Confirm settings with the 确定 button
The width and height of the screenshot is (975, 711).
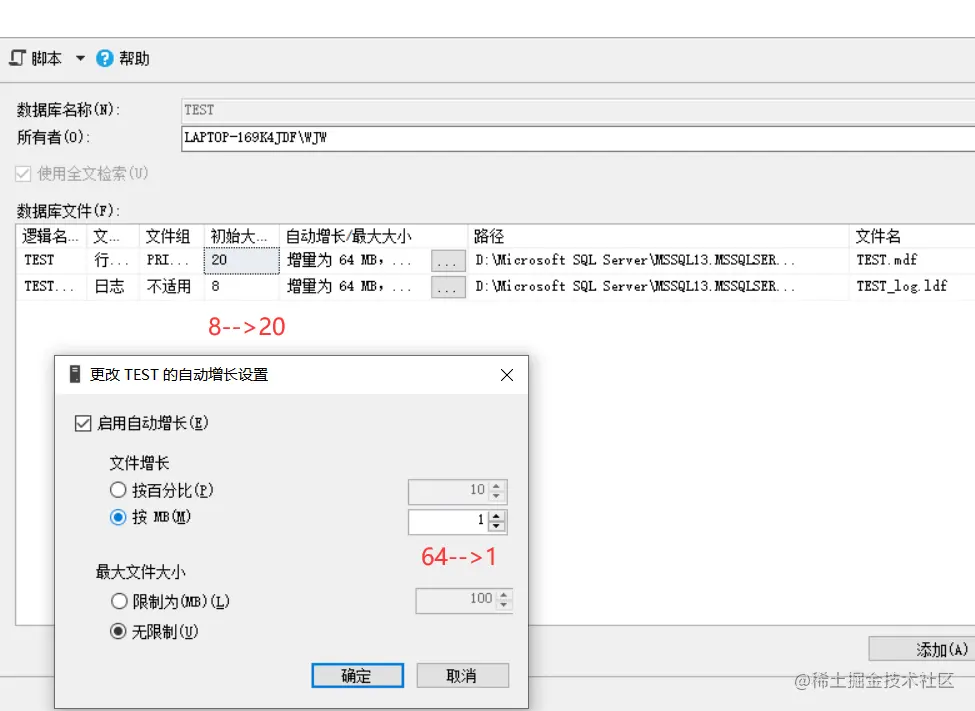[357, 675]
